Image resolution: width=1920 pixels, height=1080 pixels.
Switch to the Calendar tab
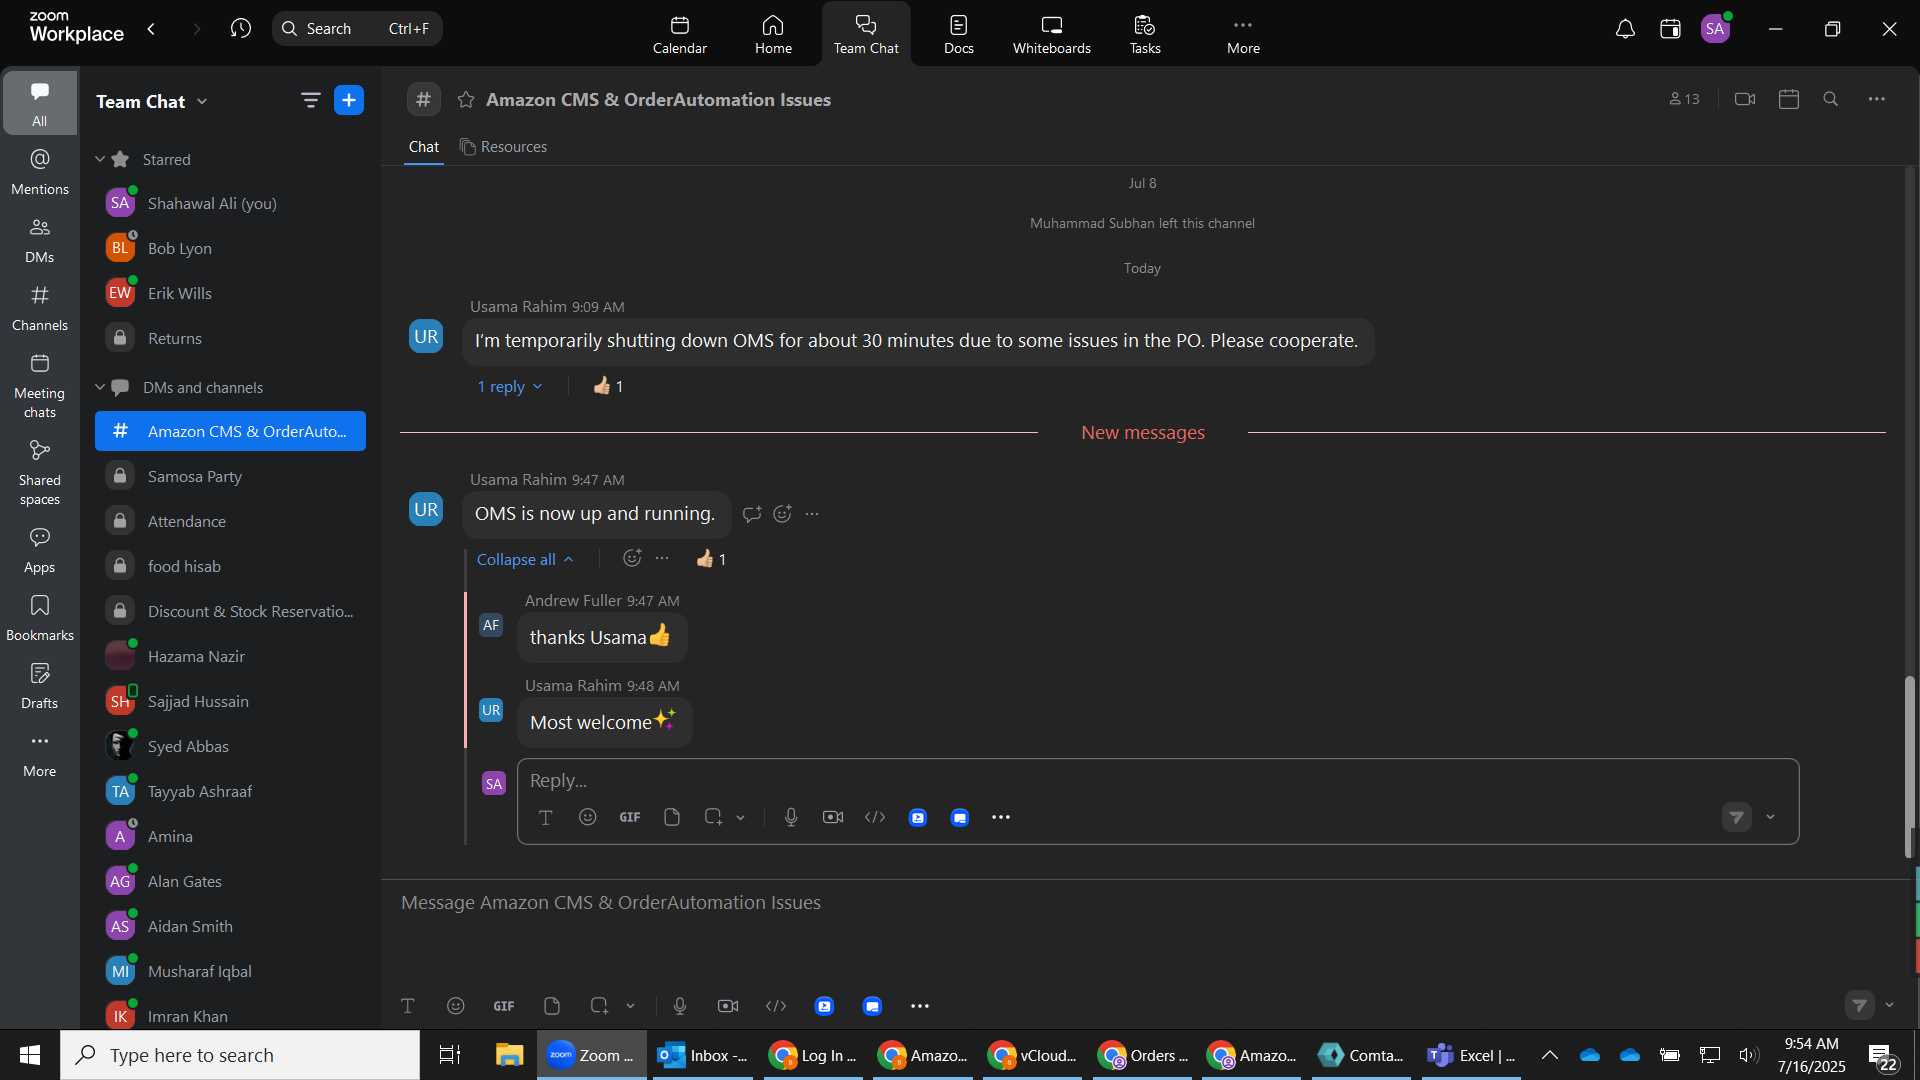680,35
